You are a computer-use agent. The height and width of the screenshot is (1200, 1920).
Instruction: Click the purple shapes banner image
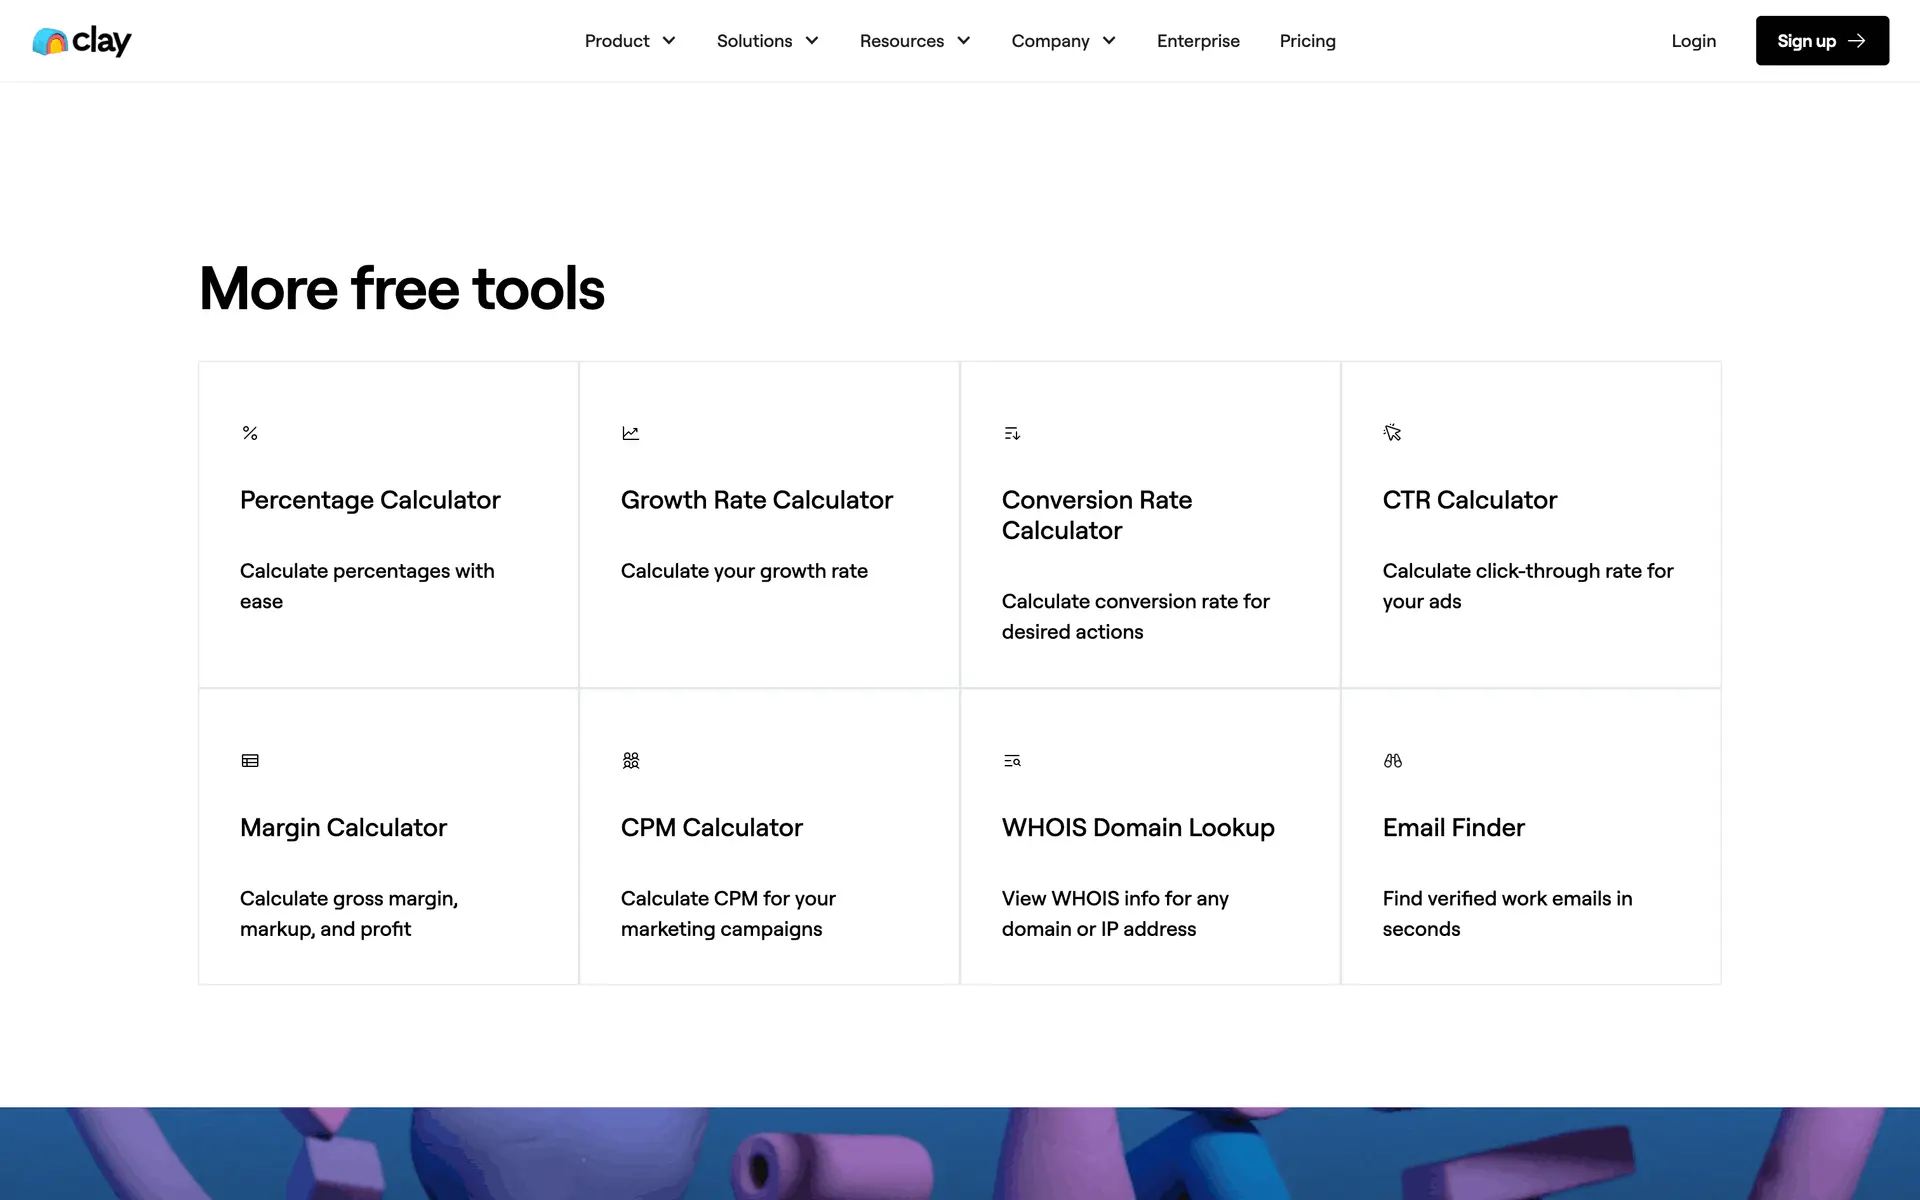pos(960,1153)
